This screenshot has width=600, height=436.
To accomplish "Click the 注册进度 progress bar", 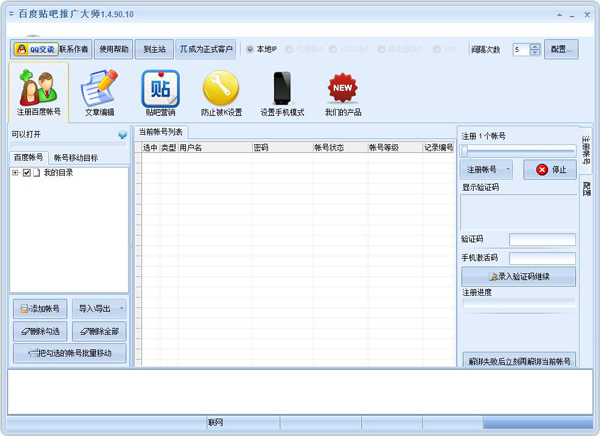I will click(x=518, y=303).
